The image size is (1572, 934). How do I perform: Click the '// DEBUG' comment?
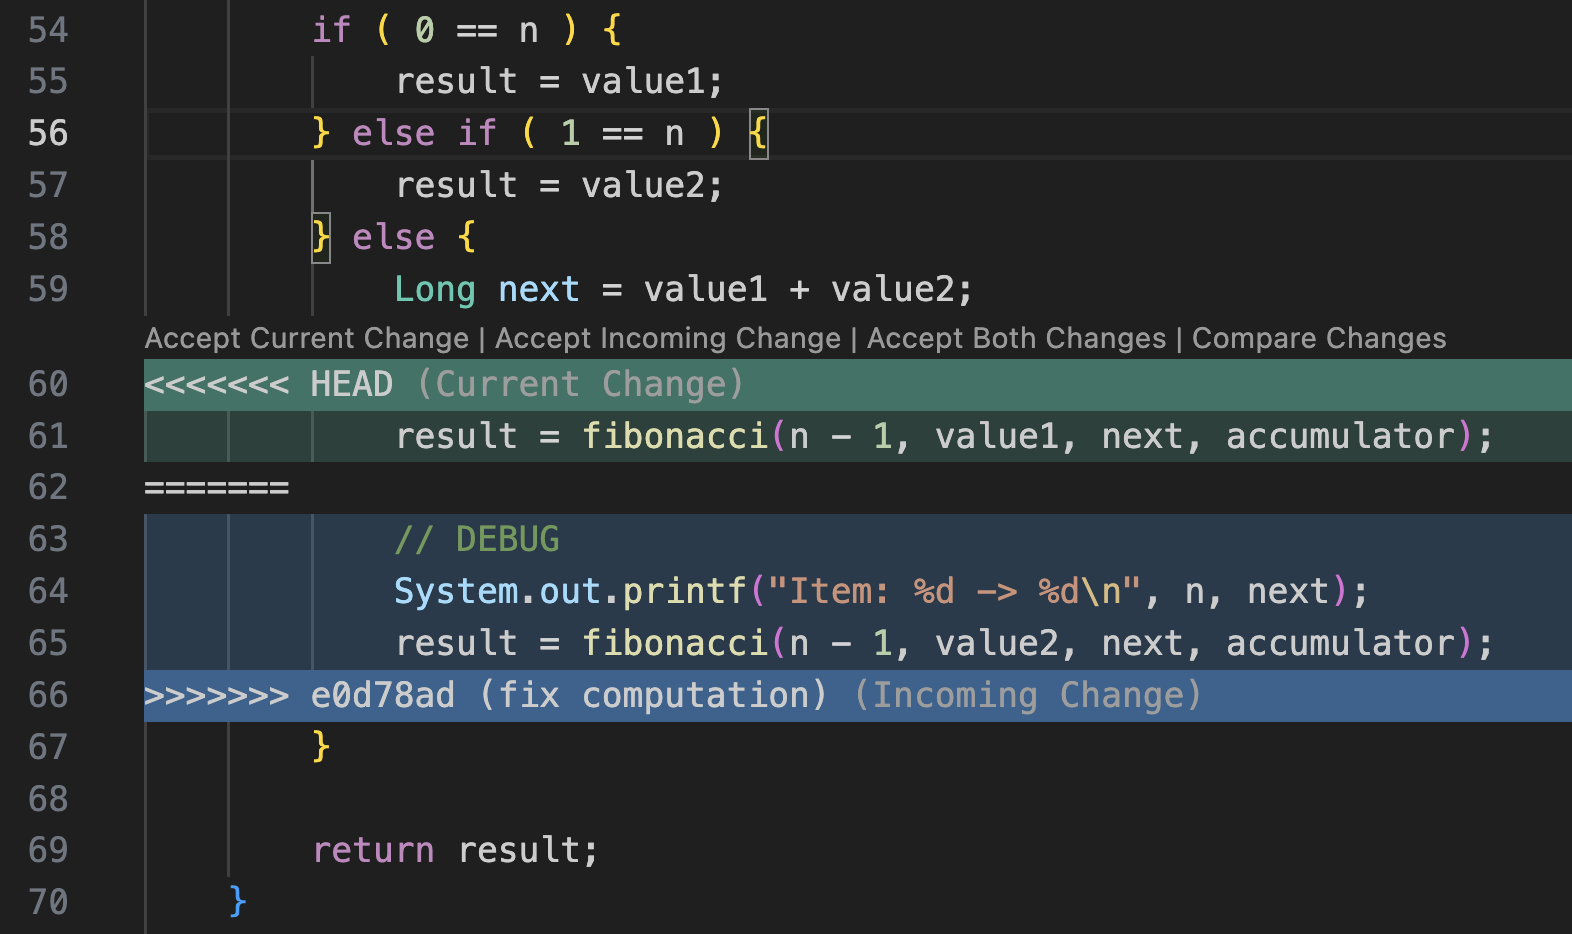point(477,539)
